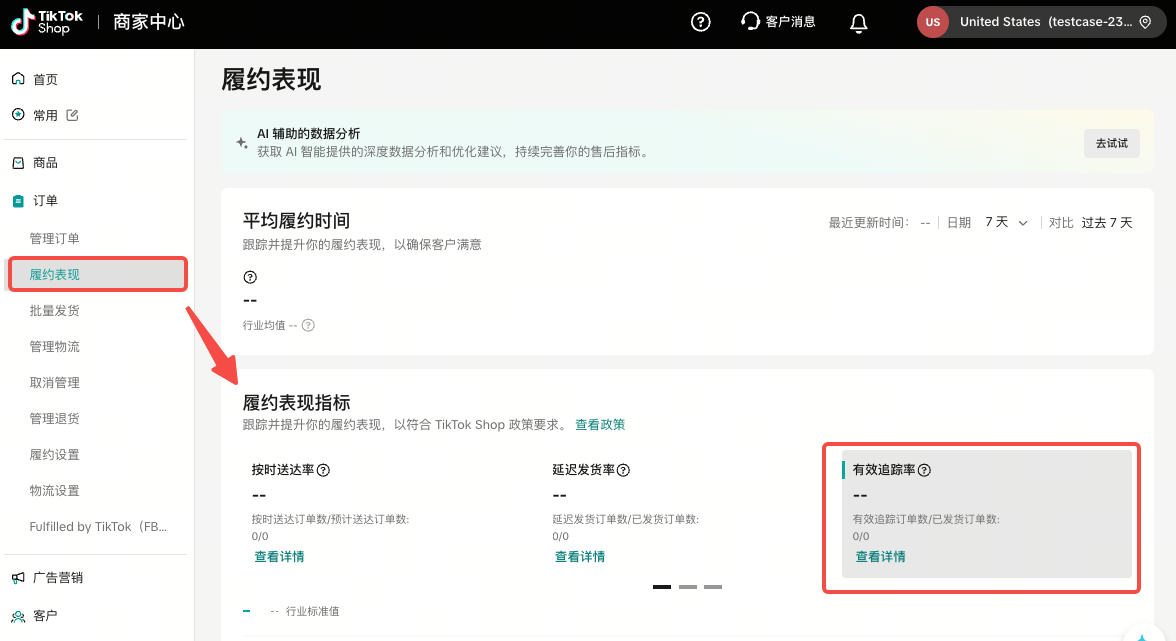
Task: Click help icon beside 有效追踪率
Action: click(924, 470)
